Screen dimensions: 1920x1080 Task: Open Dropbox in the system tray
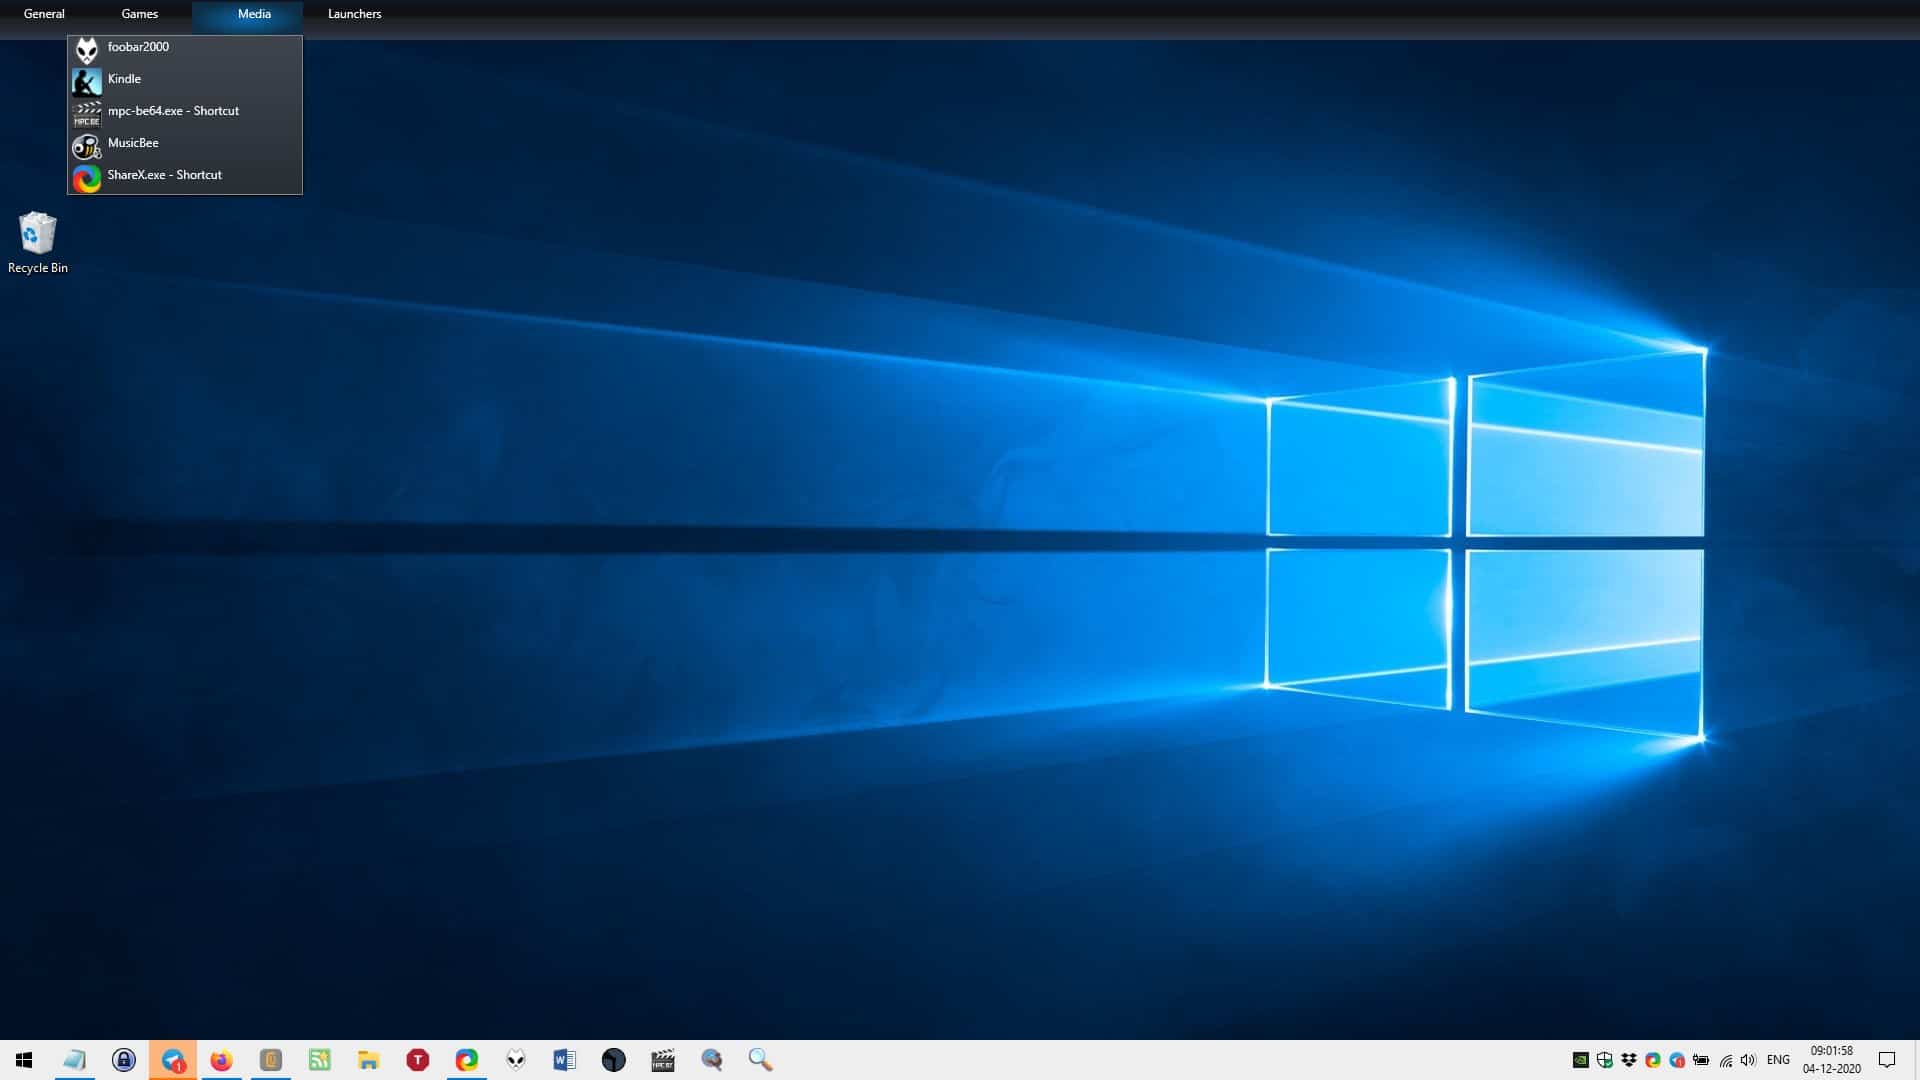pos(1629,1060)
